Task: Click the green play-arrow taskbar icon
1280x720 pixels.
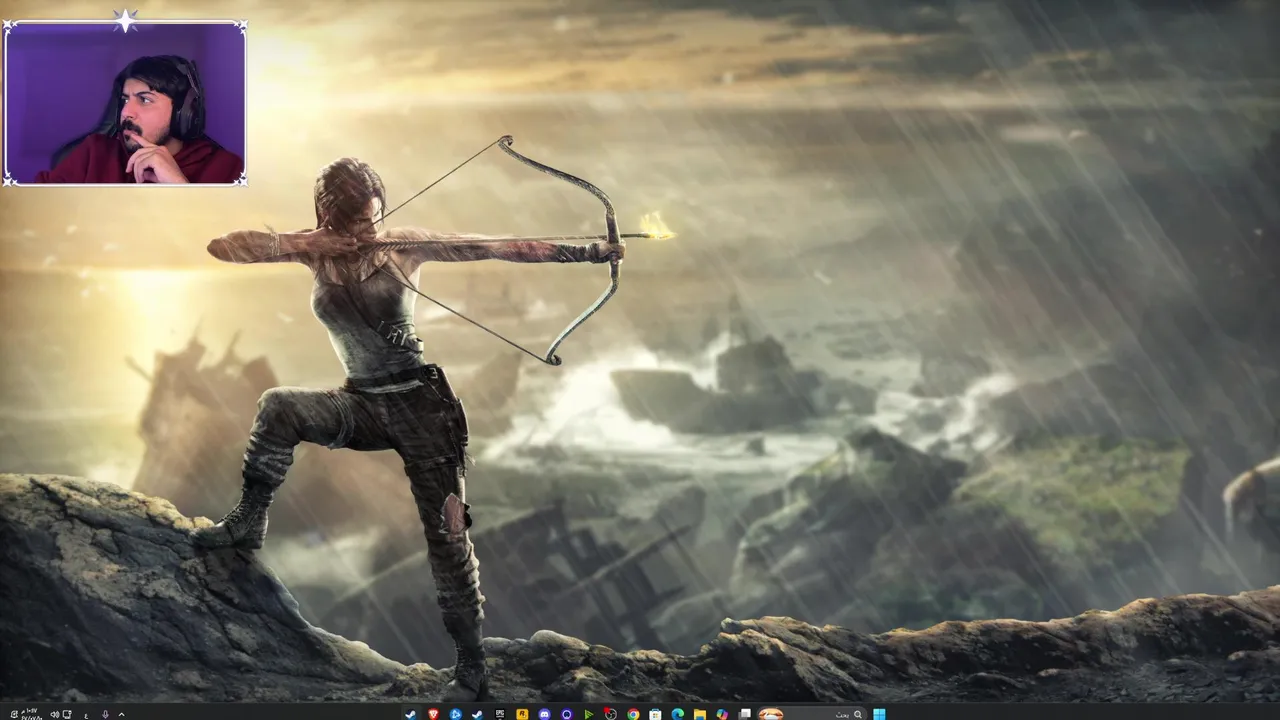Action: coord(589,714)
